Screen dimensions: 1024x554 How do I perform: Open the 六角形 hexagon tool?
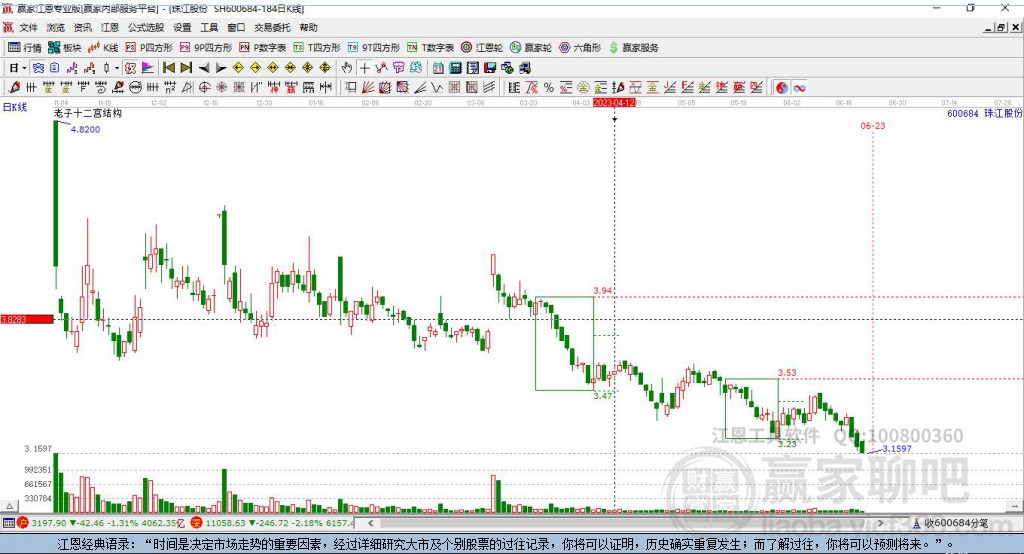coord(580,48)
